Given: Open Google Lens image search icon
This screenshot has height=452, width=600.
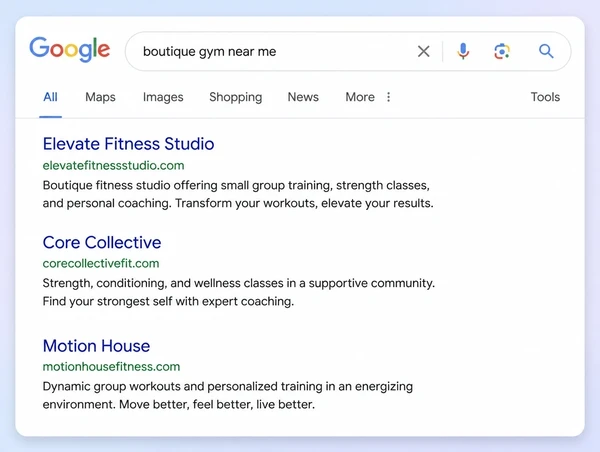Looking at the screenshot, I should tap(502, 51).
